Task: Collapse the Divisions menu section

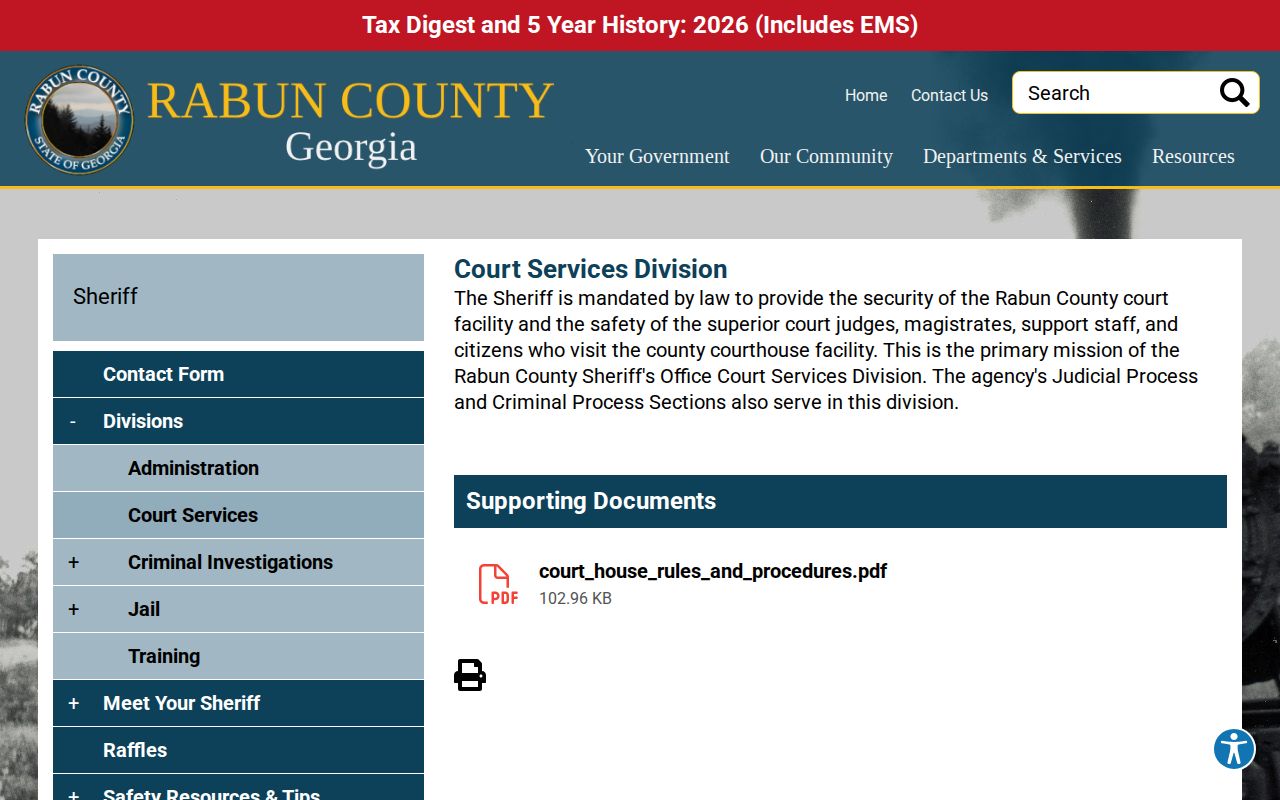Action: (x=73, y=422)
